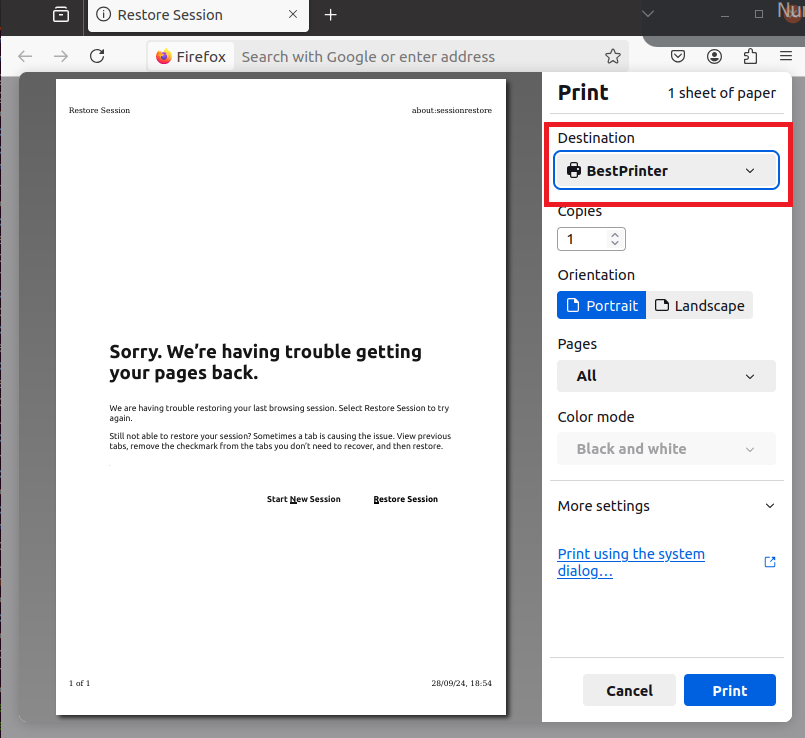
Task: Increase the number of copies
Action: [615, 235]
